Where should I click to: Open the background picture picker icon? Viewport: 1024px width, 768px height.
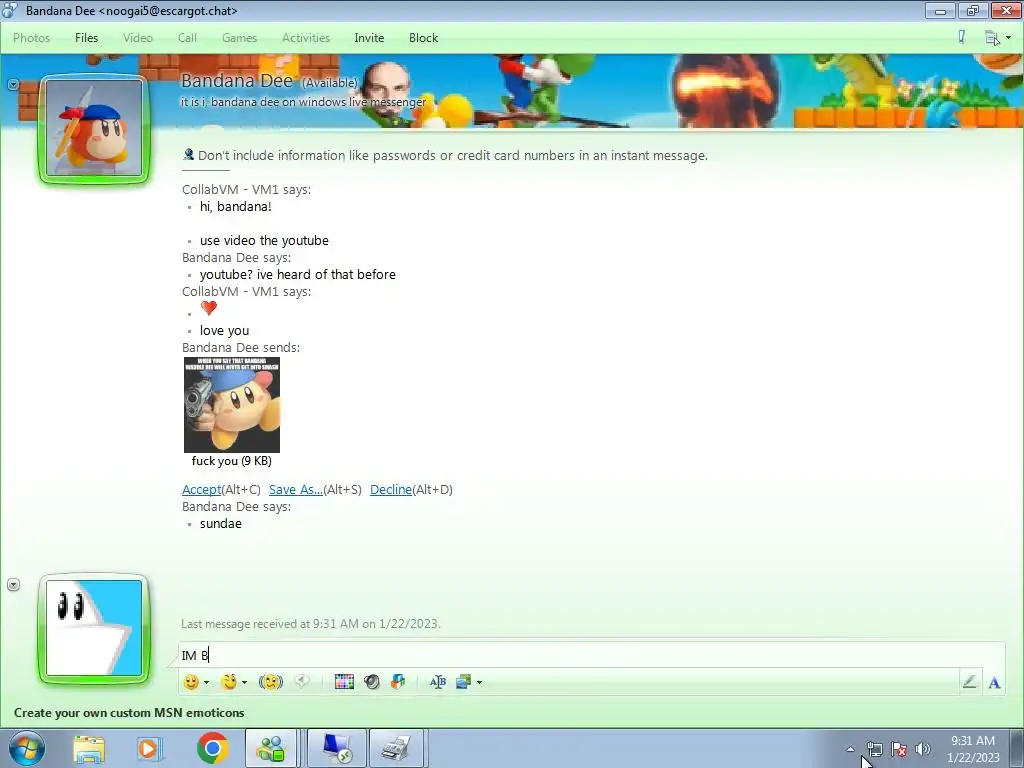(464, 682)
